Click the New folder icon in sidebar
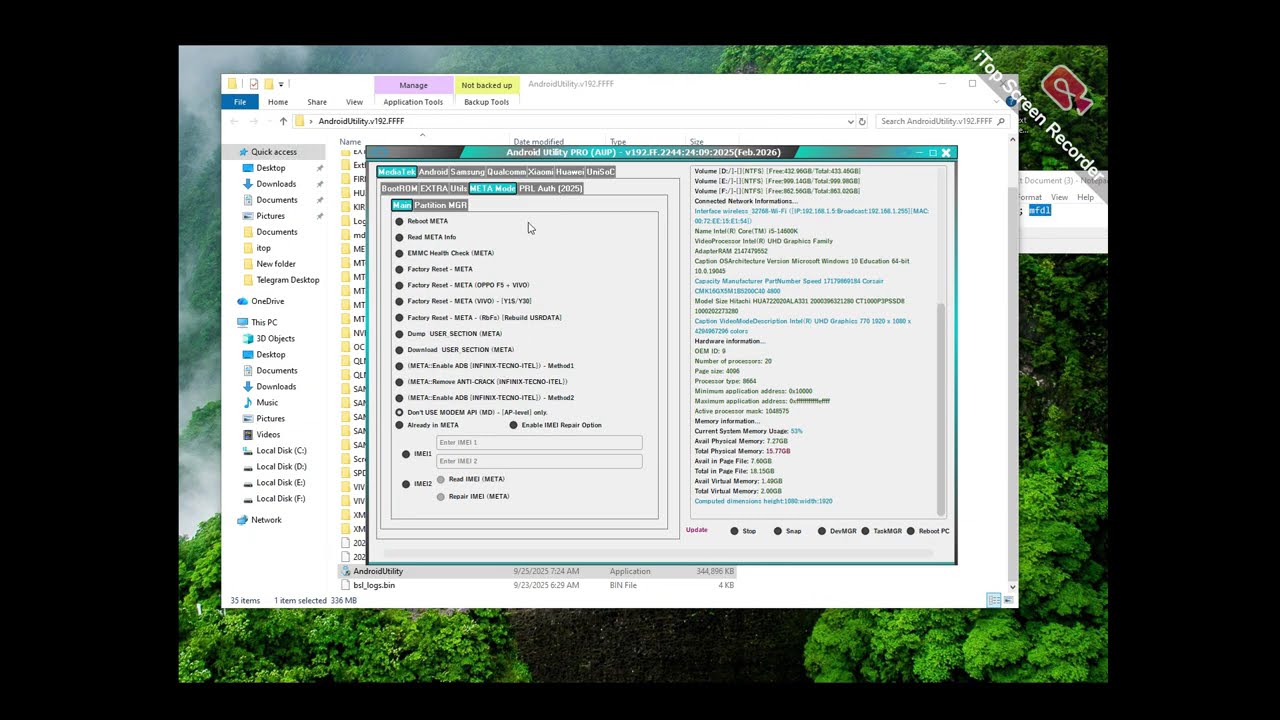This screenshot has height=720, width=1280. coord(248,264)
